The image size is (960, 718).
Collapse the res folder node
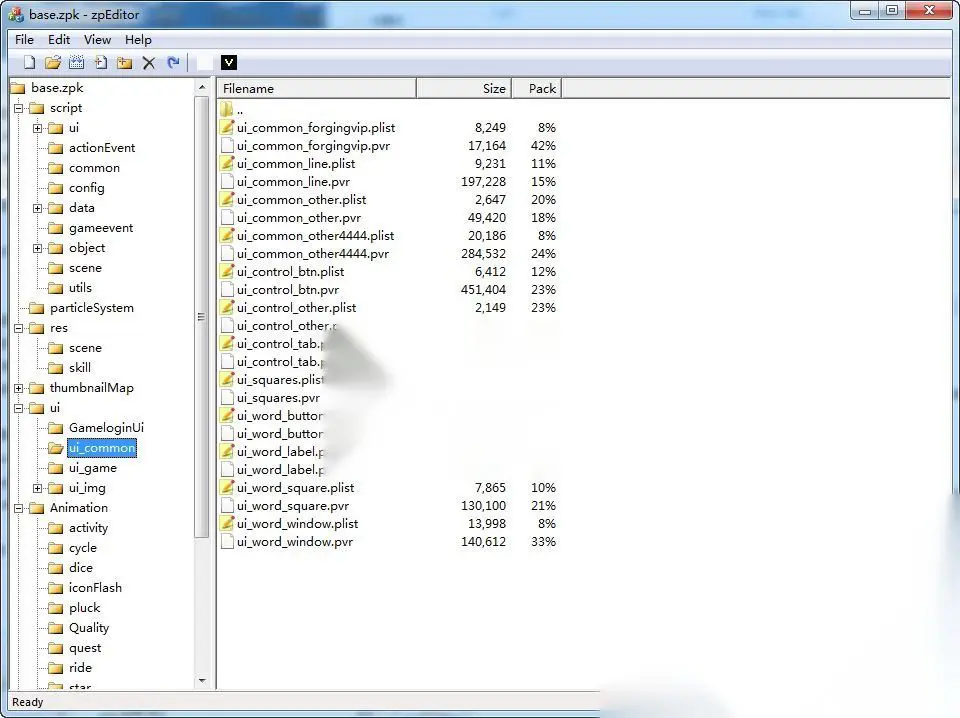tap(19, 328)
